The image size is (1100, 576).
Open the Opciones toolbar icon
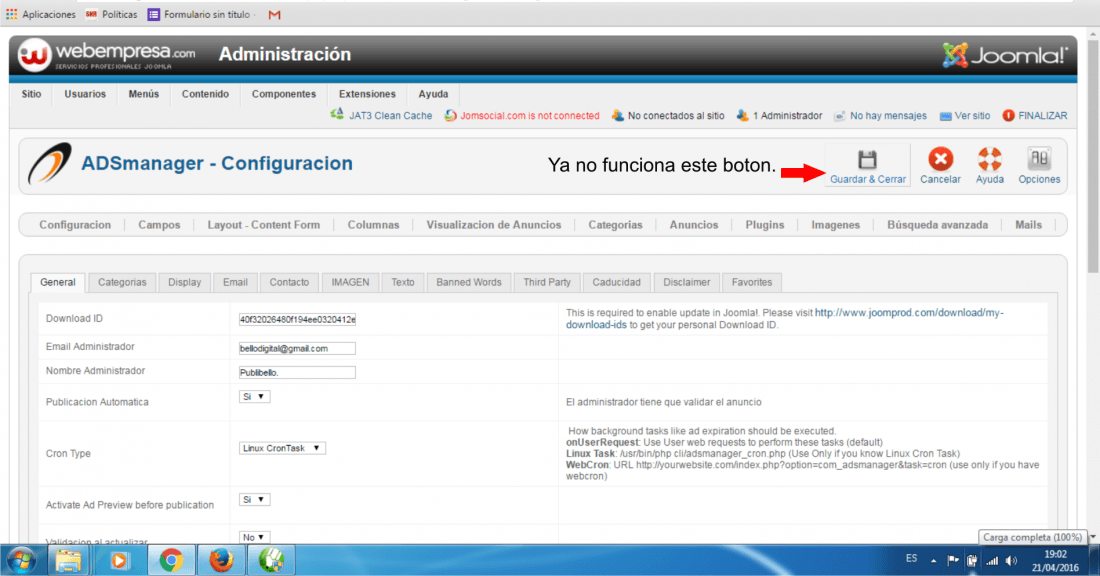click(1039, 159)
